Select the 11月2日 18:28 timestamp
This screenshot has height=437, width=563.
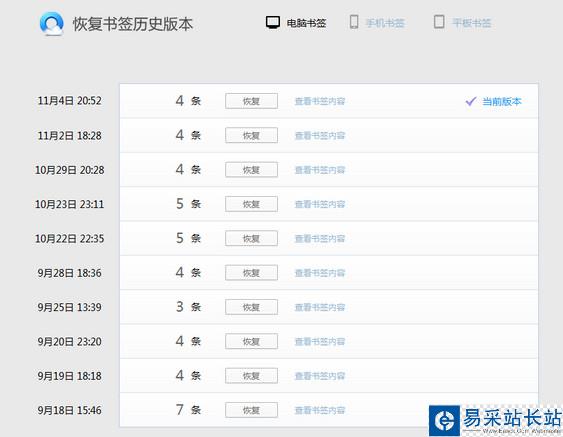pos(70,135)
